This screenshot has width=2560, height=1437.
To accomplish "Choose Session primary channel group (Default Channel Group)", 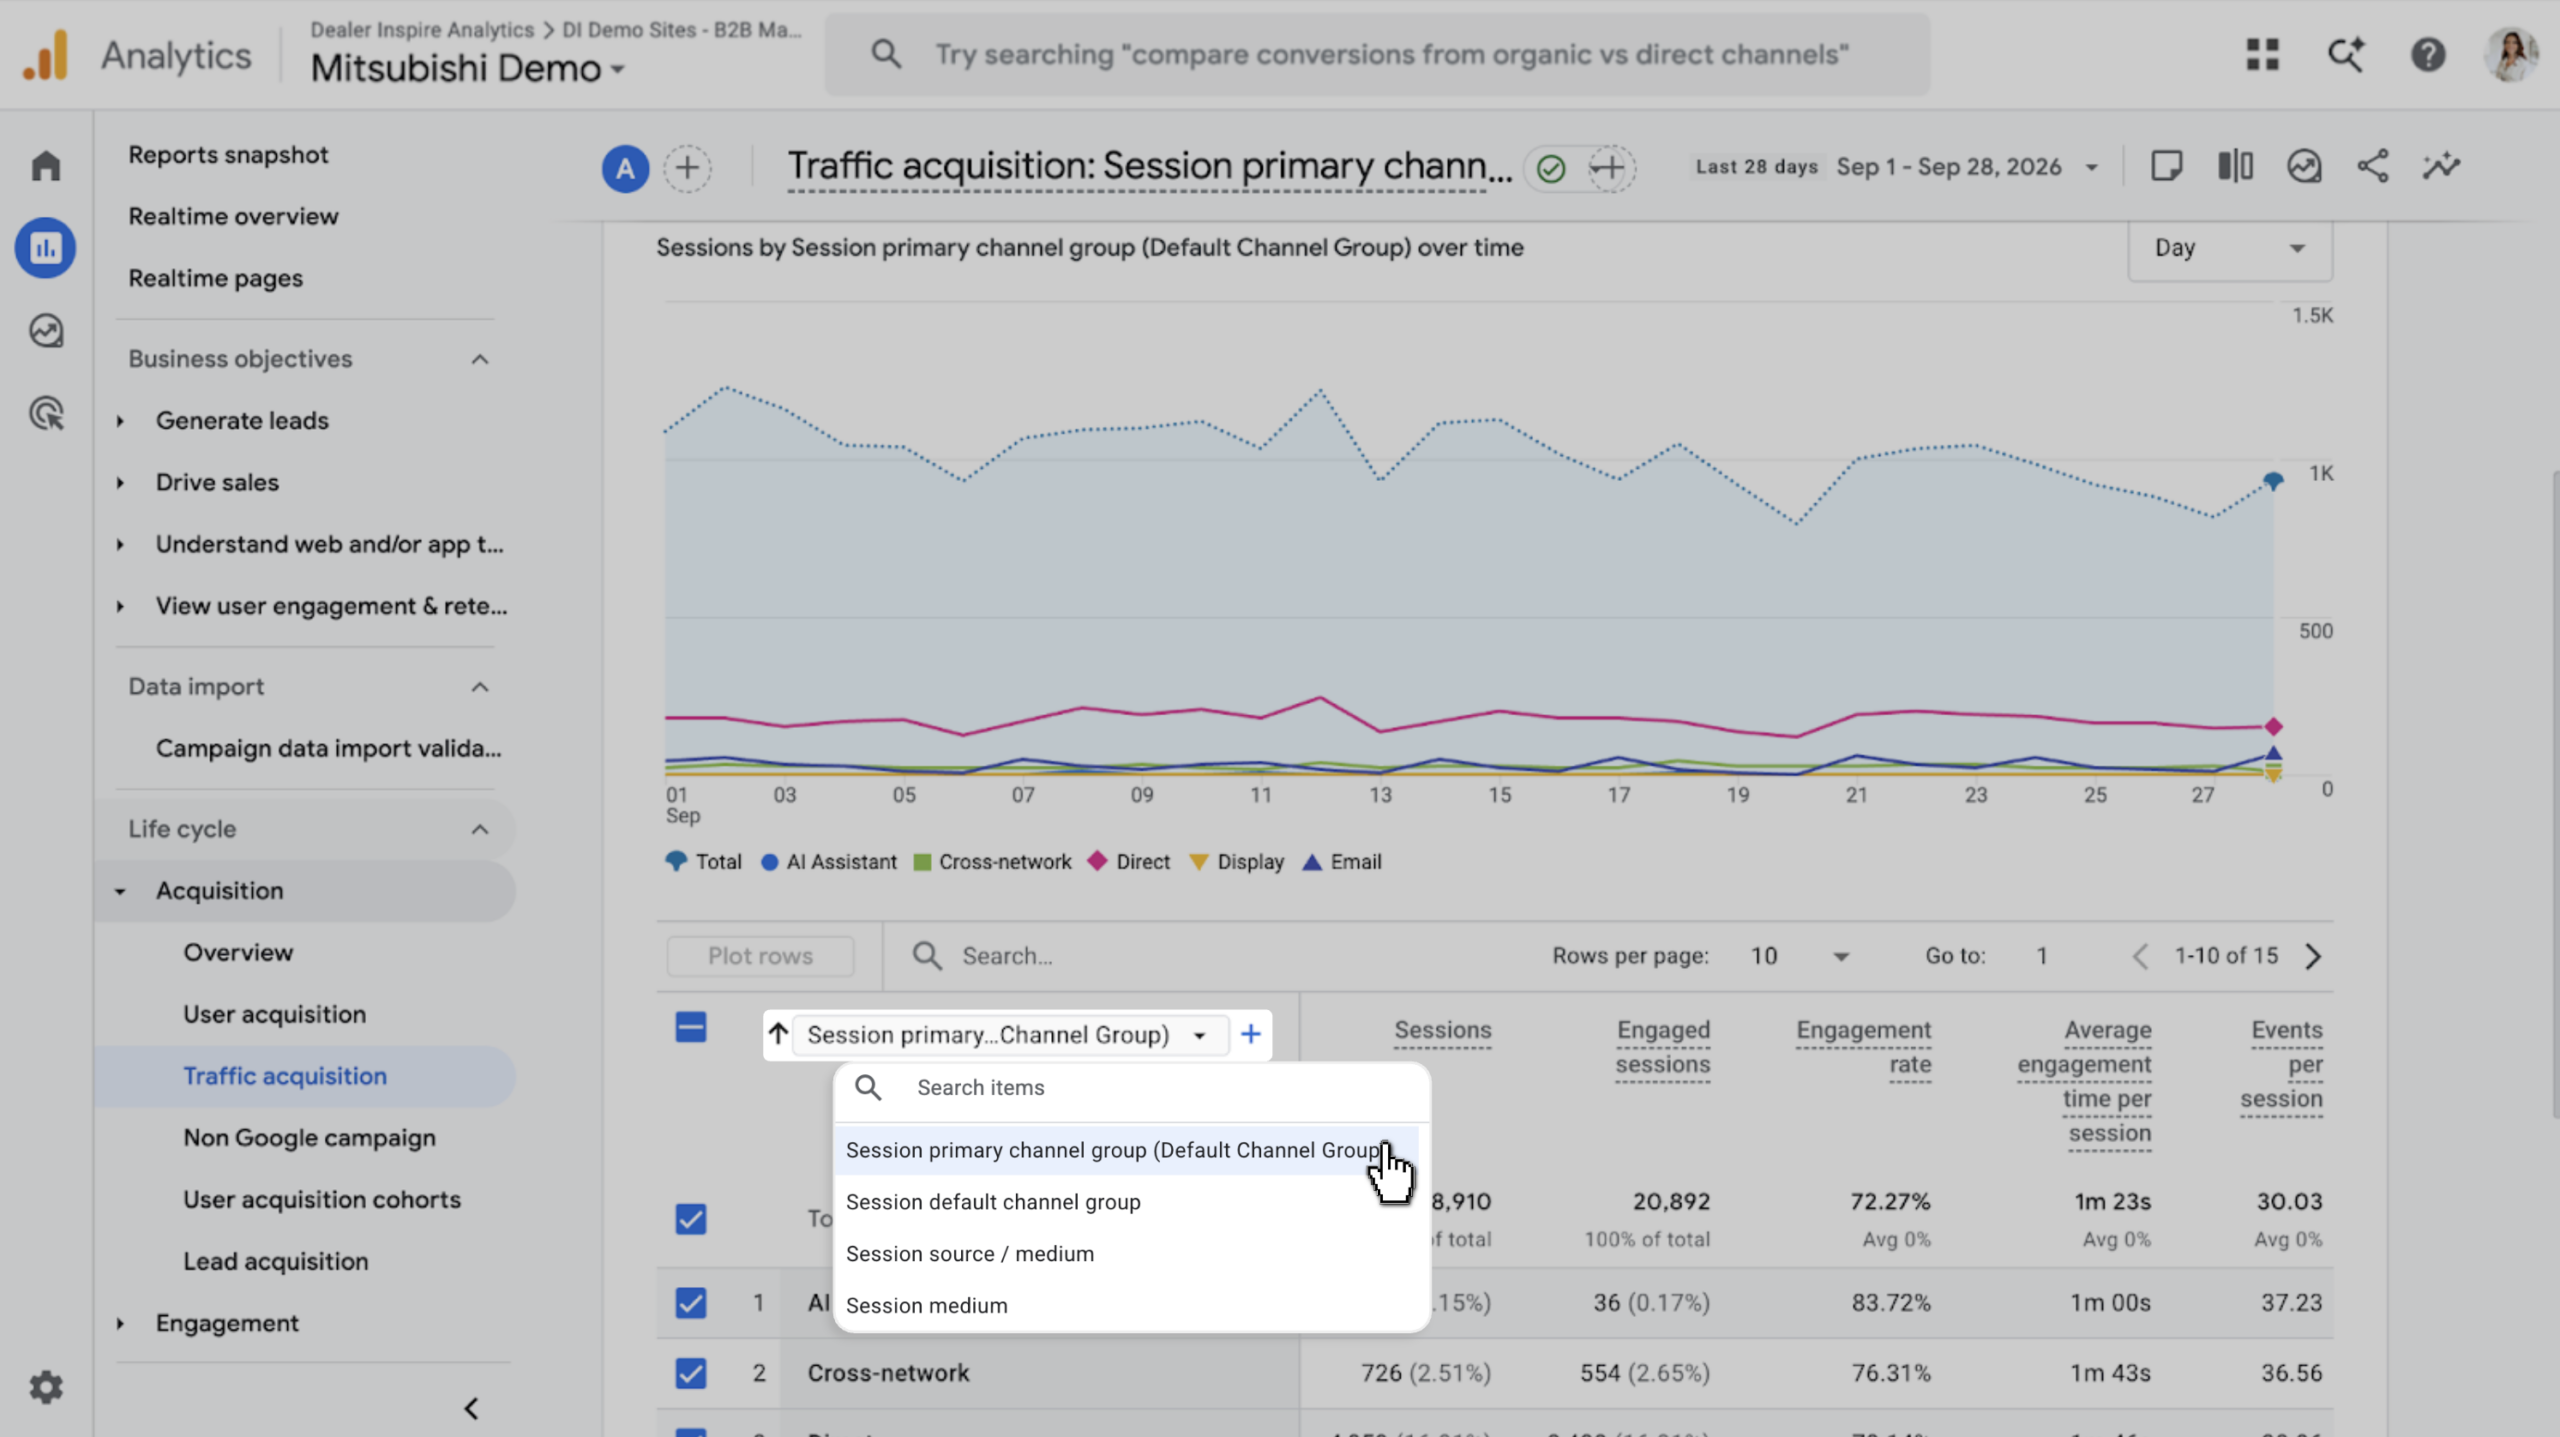I will [x=1127, y=1150].
